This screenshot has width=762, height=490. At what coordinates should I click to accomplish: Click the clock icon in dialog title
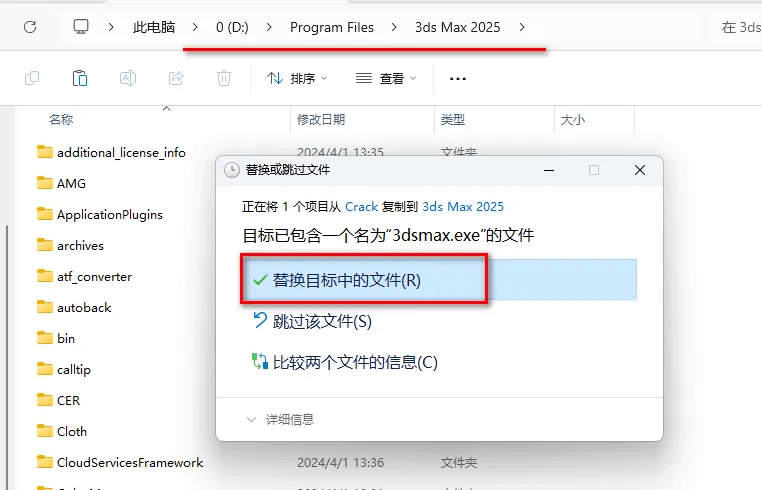pyautogui.click(x=232, y=170)
